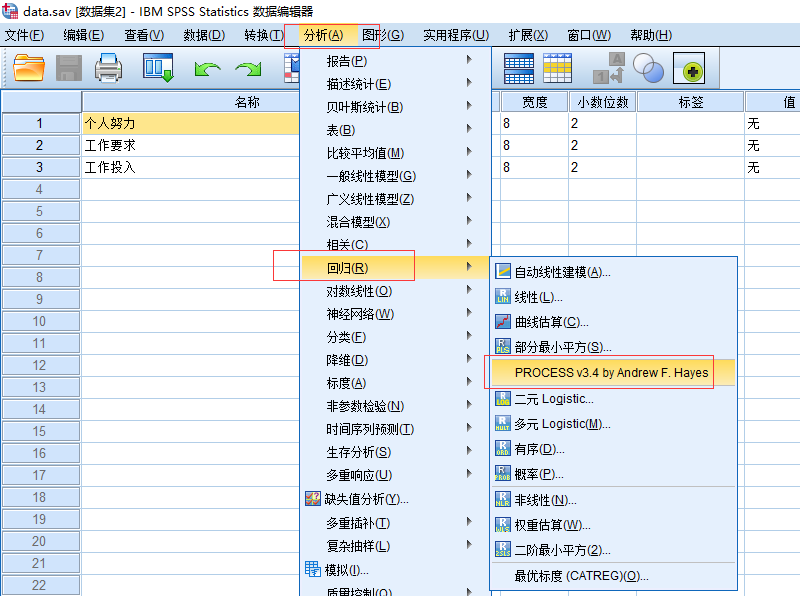Image resolution: width=800 pixels, height=596 pixels.
Task: Click the ORD icon 有序(D)
Action: (503, 449)
